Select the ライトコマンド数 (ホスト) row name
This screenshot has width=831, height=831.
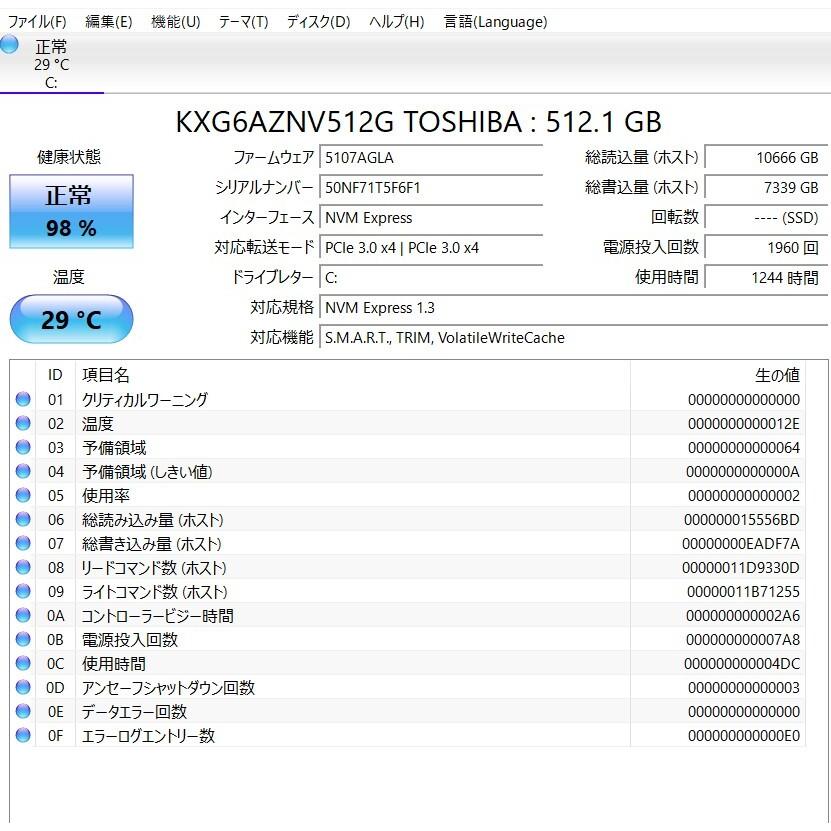pyautogui.click(x=154, y=591)
